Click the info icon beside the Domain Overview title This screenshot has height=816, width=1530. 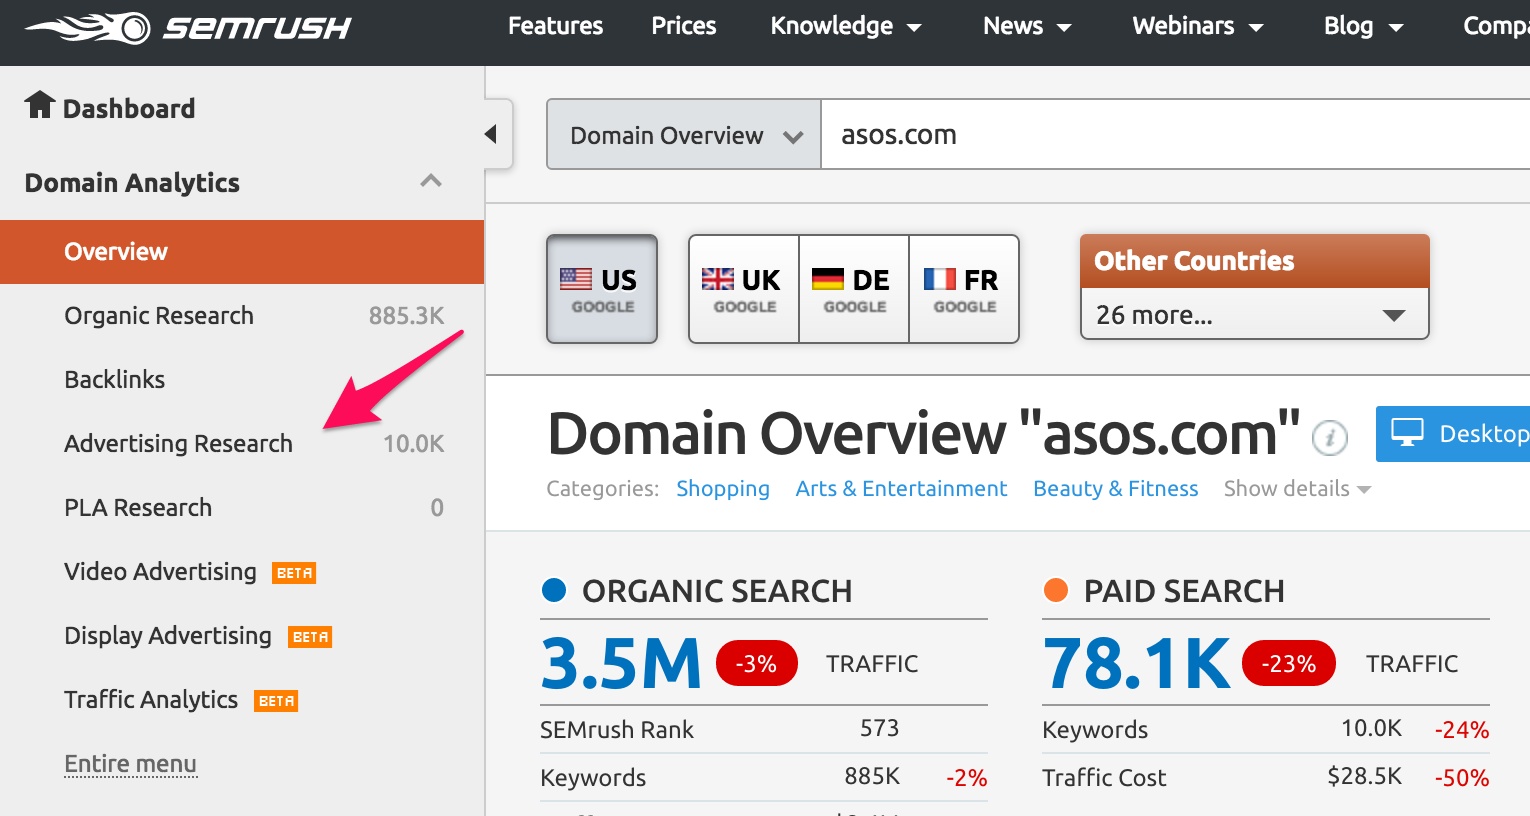[1329, 437]
